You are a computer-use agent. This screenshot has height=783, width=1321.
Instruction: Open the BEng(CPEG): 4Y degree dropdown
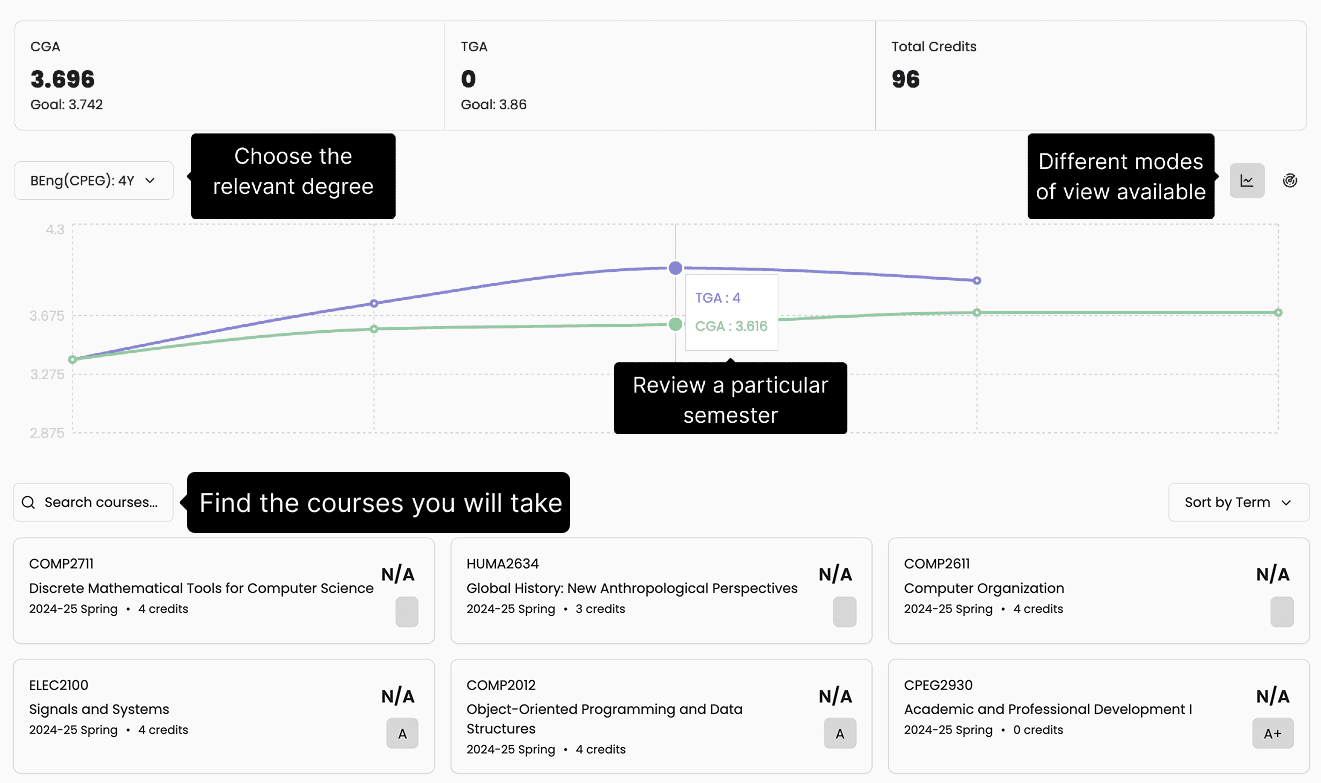click(93, 180)
